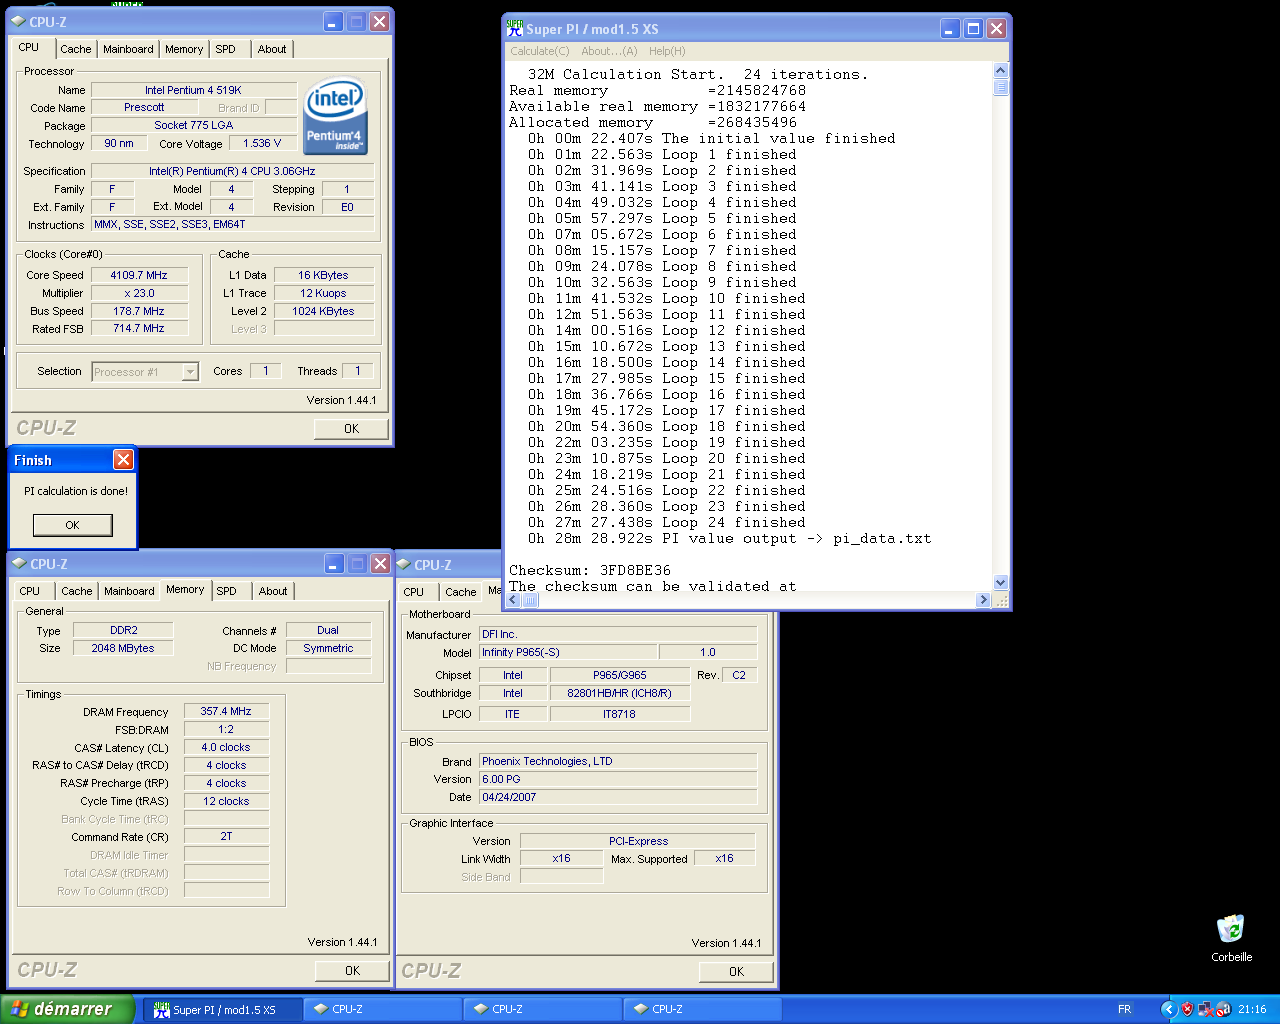Click the tray icon with letter a
Image resolution: width=1280 pixels, height=1024 pixels.
click(x=1222, y=1009)
